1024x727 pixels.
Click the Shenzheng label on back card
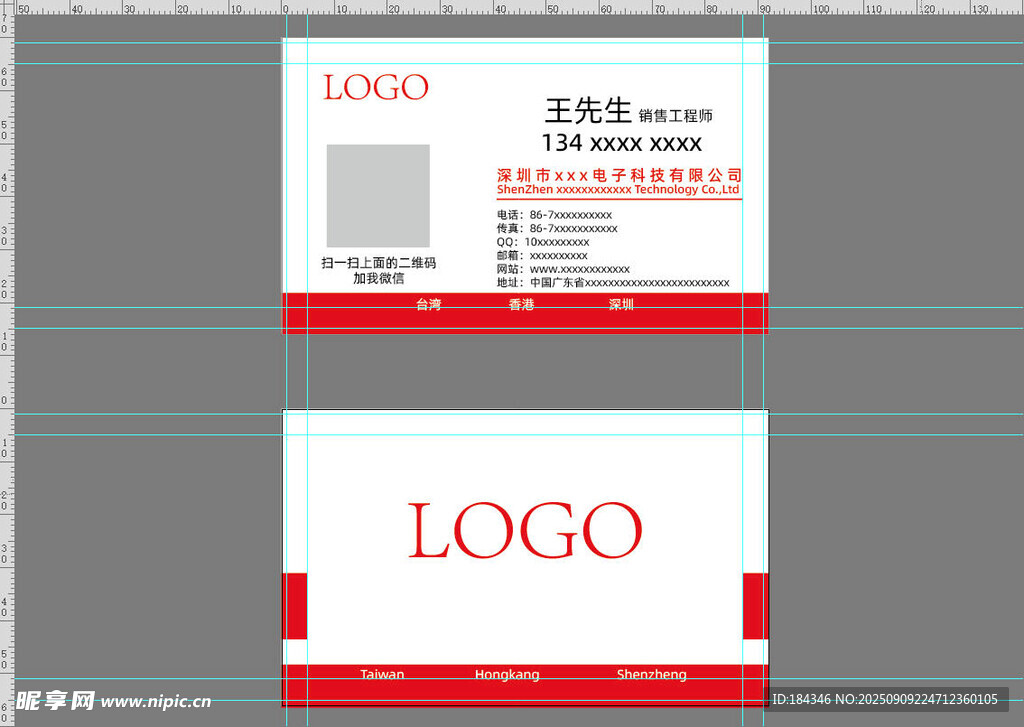pos(651,674)
